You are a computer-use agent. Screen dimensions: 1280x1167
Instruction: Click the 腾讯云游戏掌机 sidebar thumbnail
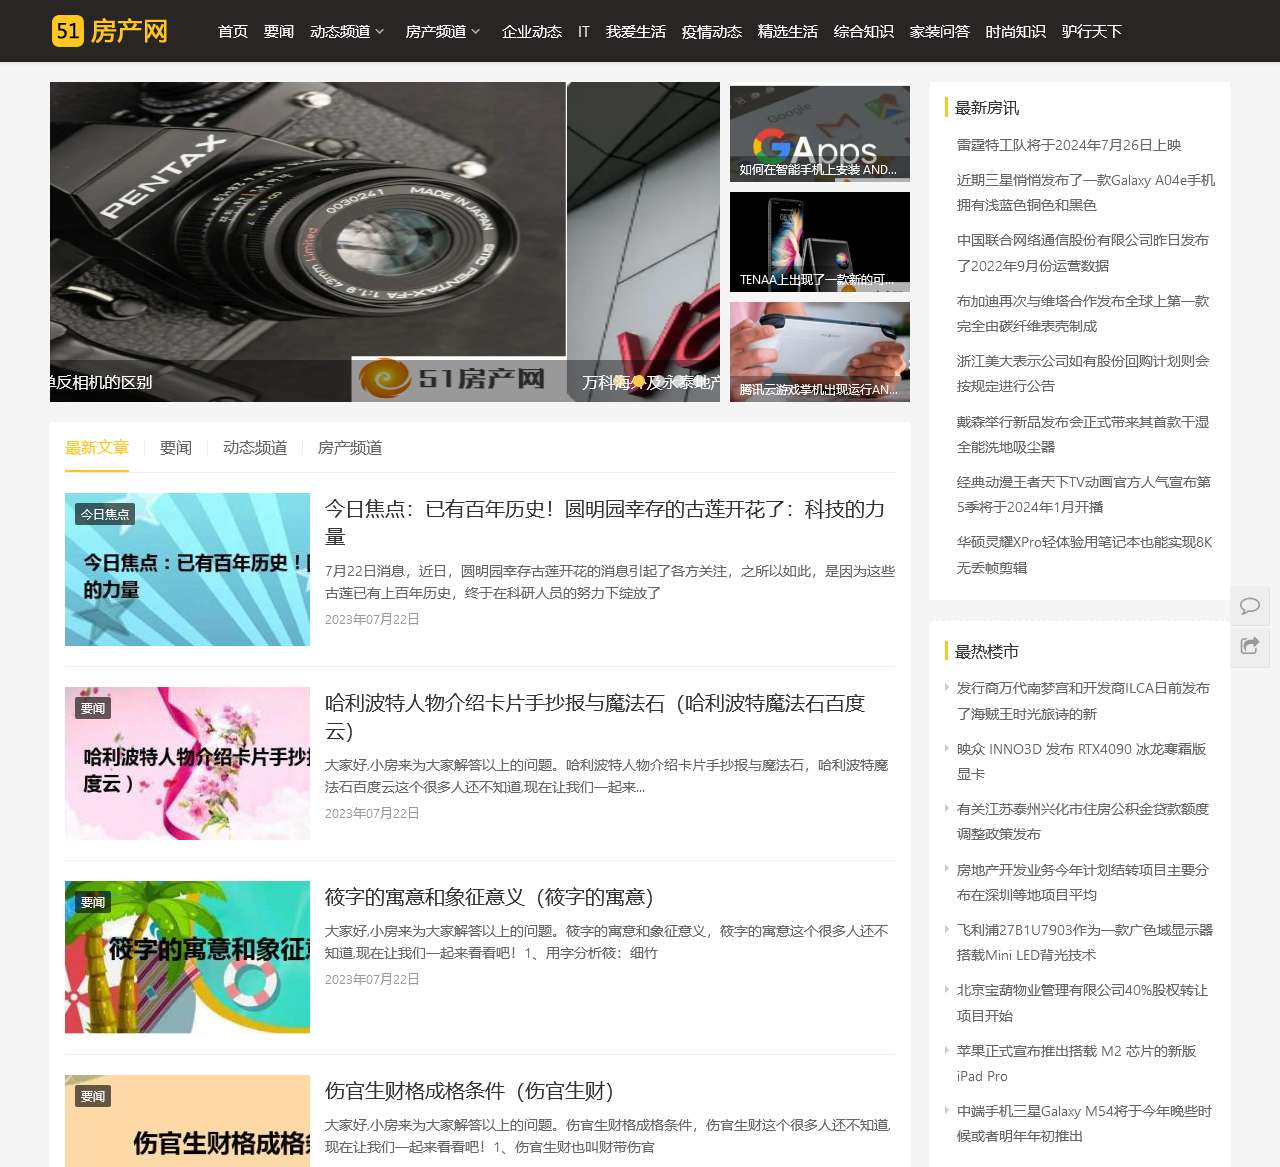(819, 352)
